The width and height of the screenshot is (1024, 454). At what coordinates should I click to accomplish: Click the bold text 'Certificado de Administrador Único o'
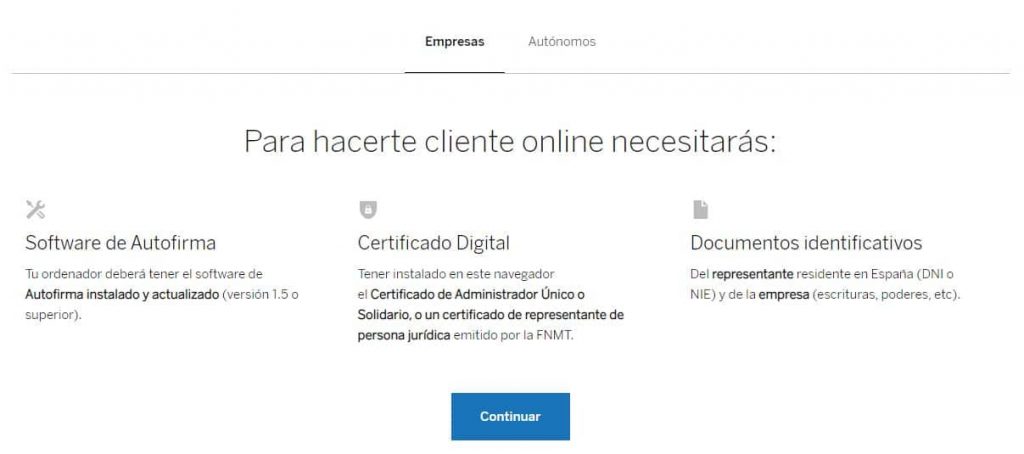(477, 295)
